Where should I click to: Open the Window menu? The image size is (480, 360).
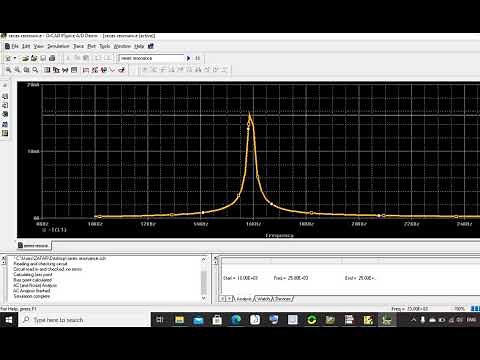click(122, 46)
